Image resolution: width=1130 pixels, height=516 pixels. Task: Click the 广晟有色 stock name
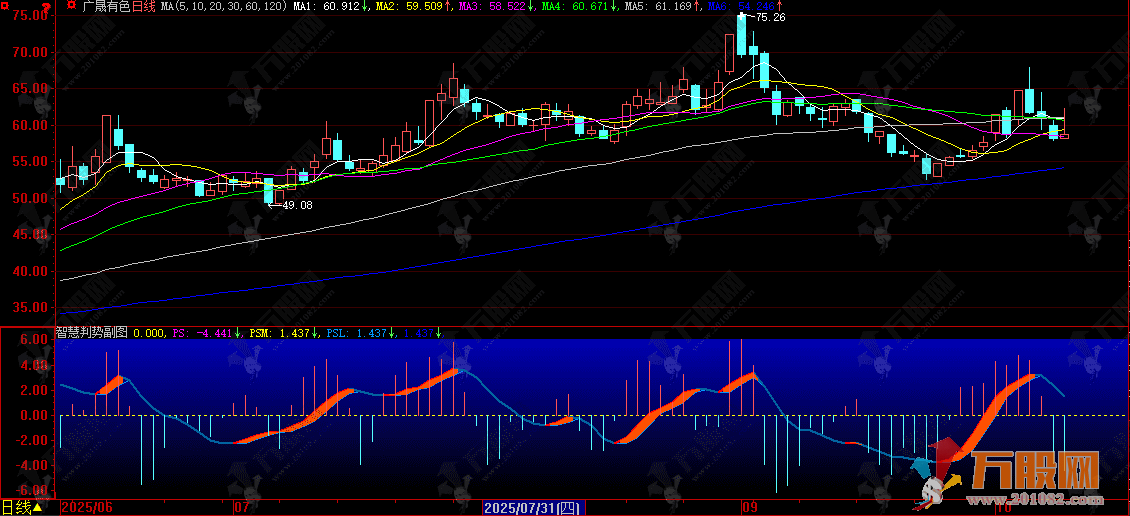[x=106, y=7]
